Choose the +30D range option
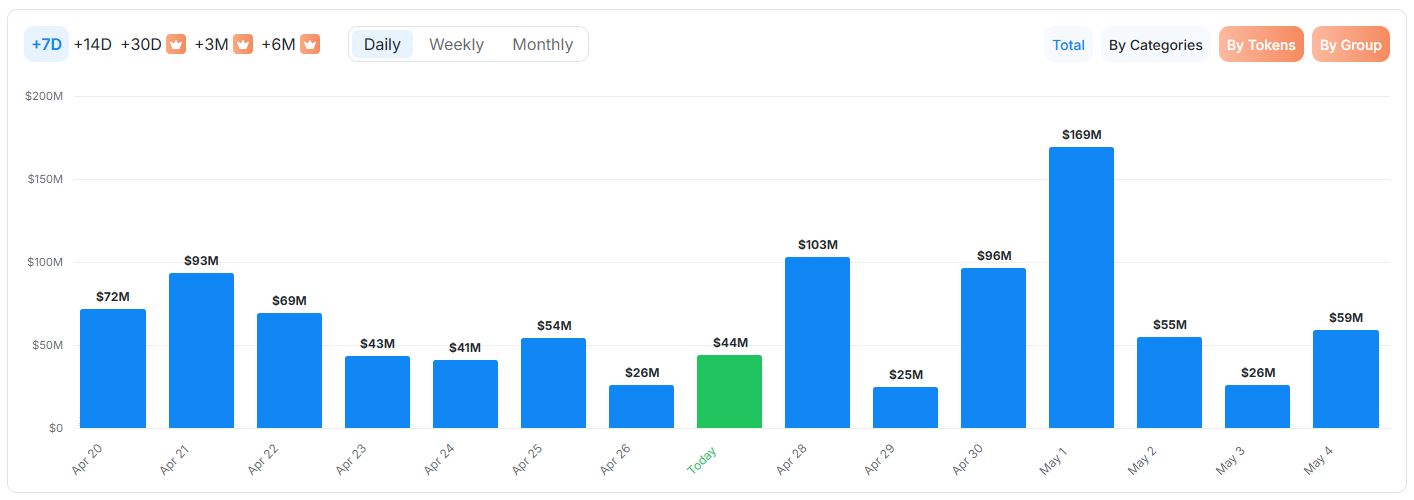The width and height of the screenshot is (1414, 500). pyautogui.click(x=141, y=45)
